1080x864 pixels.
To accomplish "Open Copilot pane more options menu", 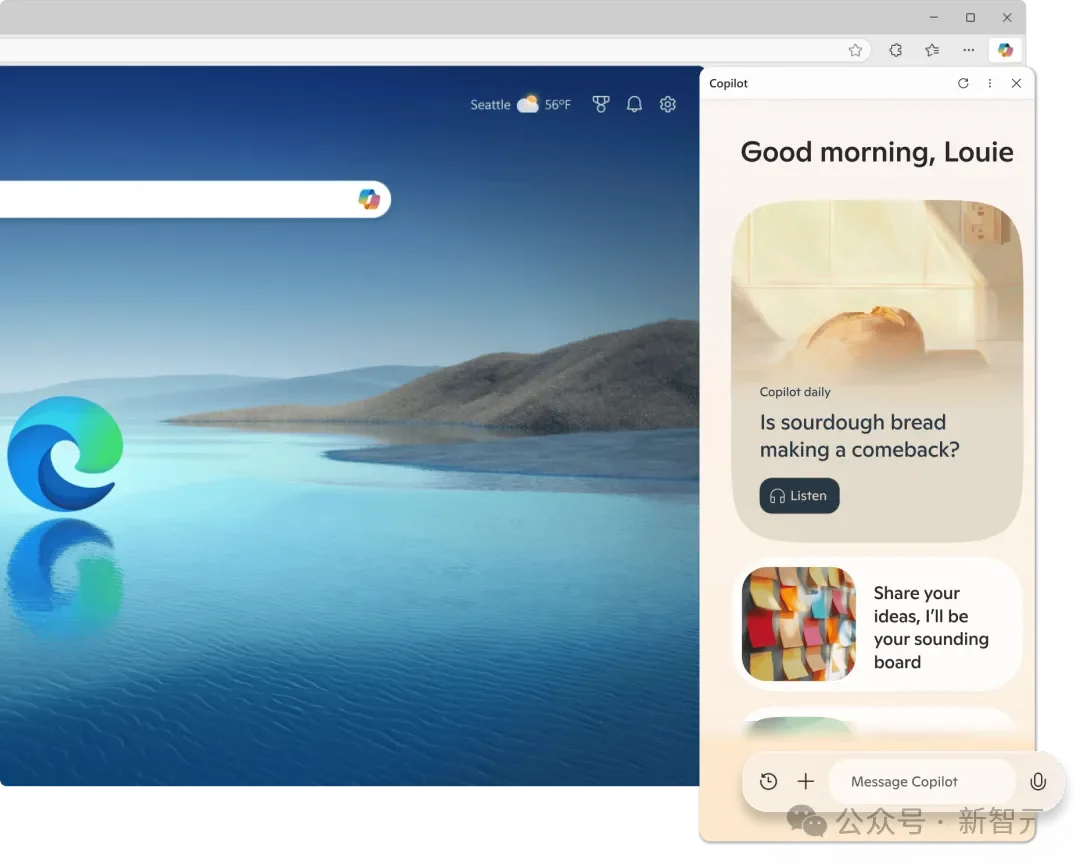I will pyautogui.click(x=990, y=84).
